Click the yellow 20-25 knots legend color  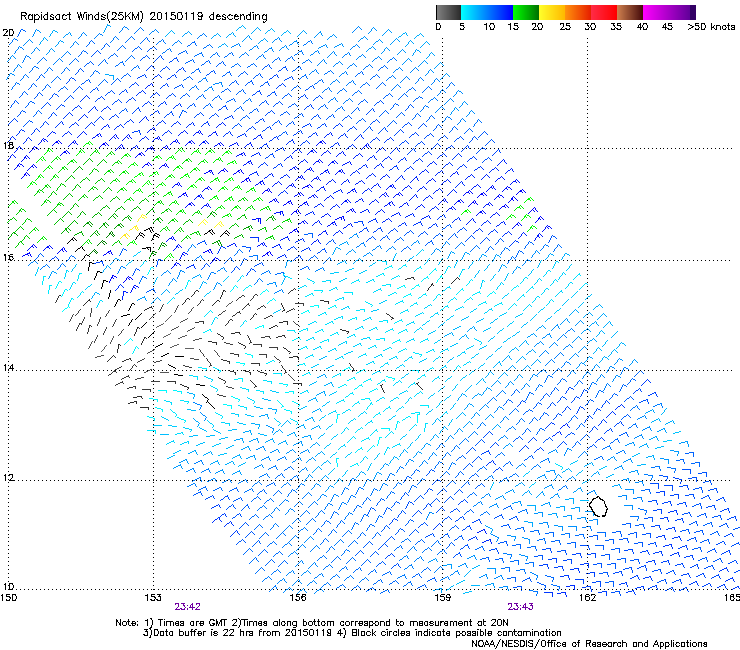click(552, 12)
